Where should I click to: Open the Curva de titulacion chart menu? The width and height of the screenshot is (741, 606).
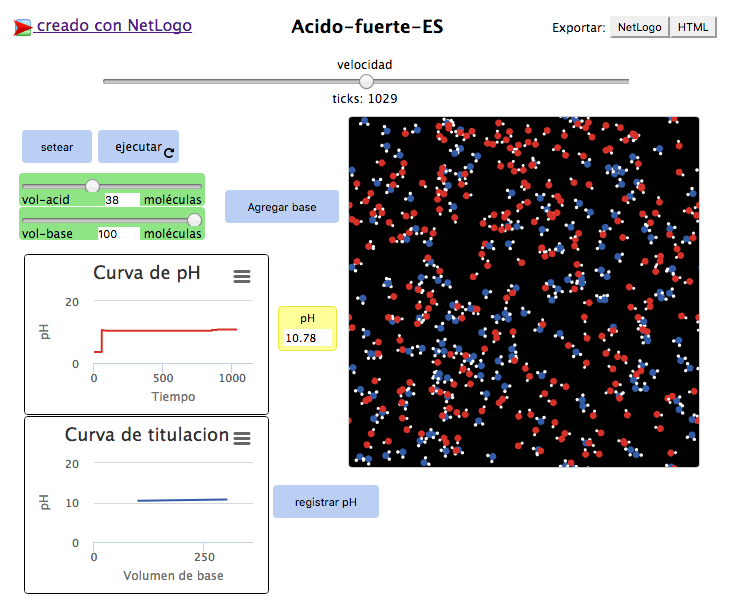coord(242,438)
